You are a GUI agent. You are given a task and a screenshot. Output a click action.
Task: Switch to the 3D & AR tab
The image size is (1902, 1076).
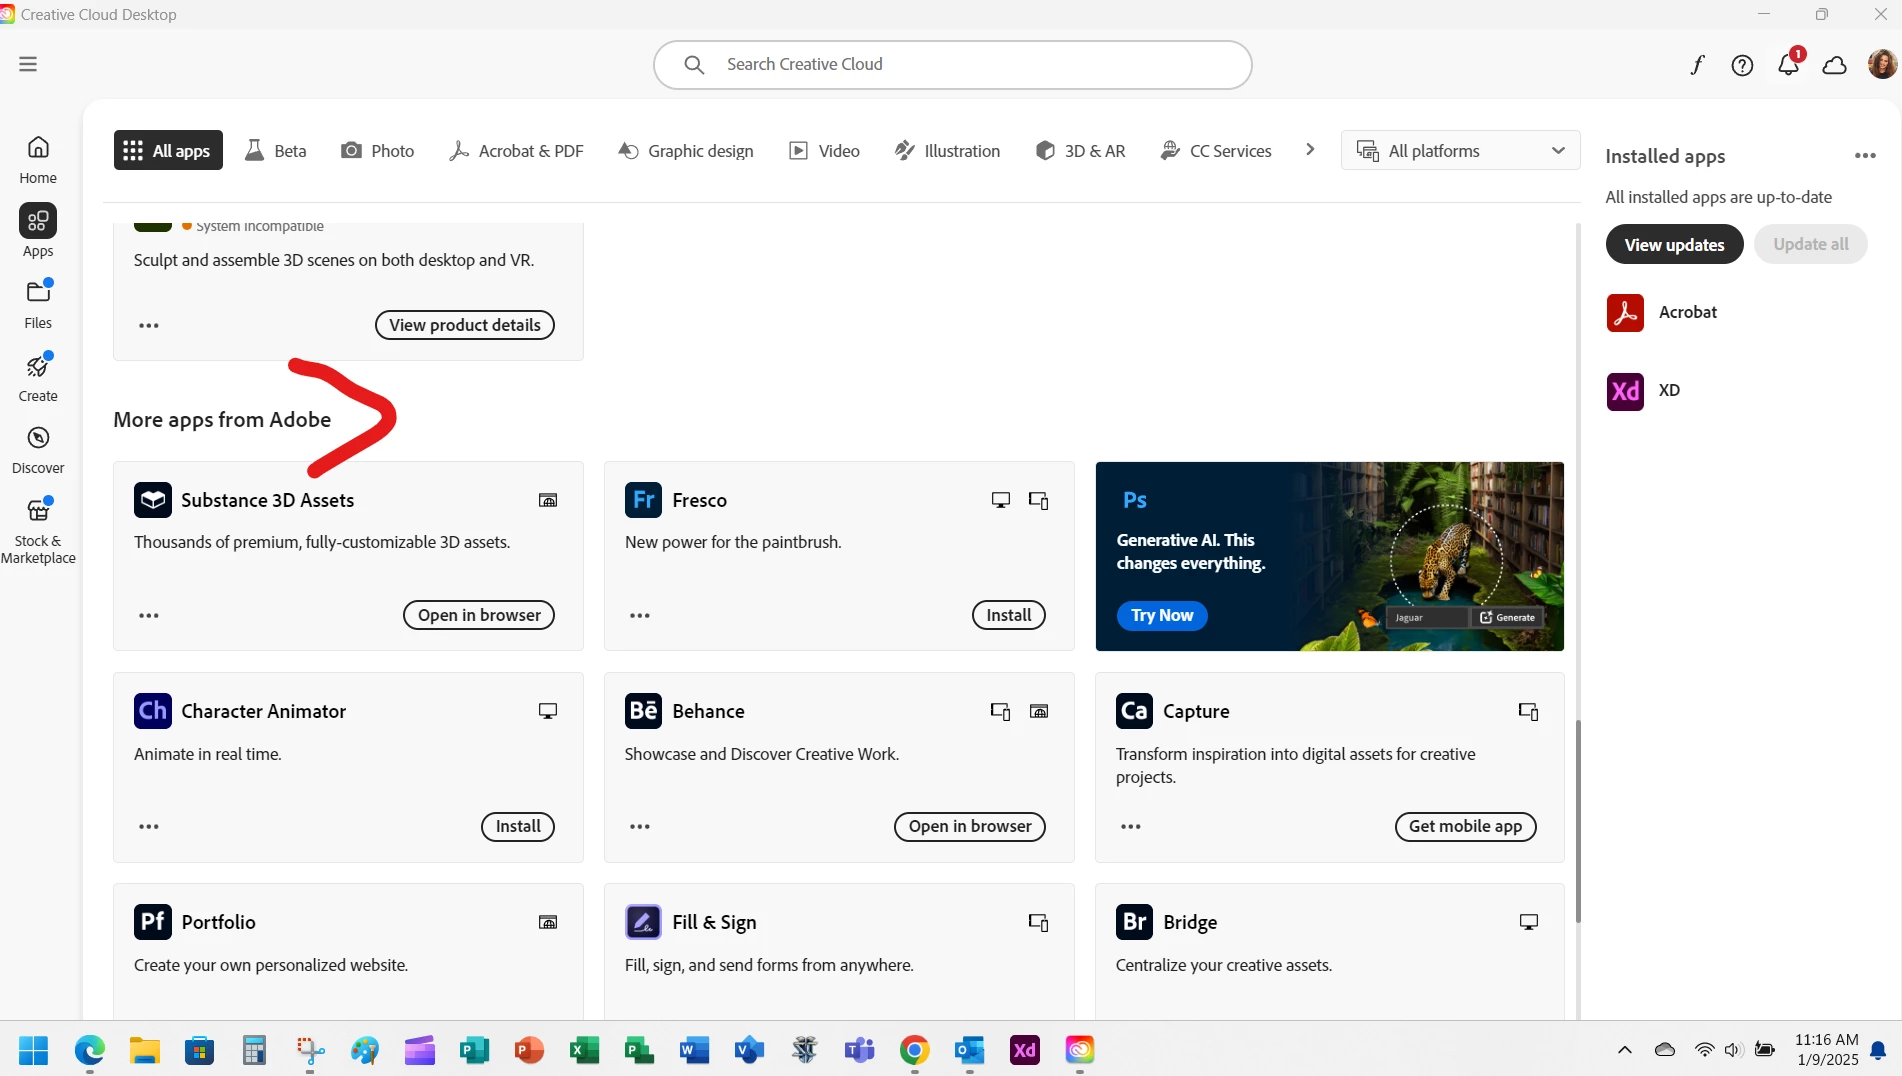[1080, 150]
